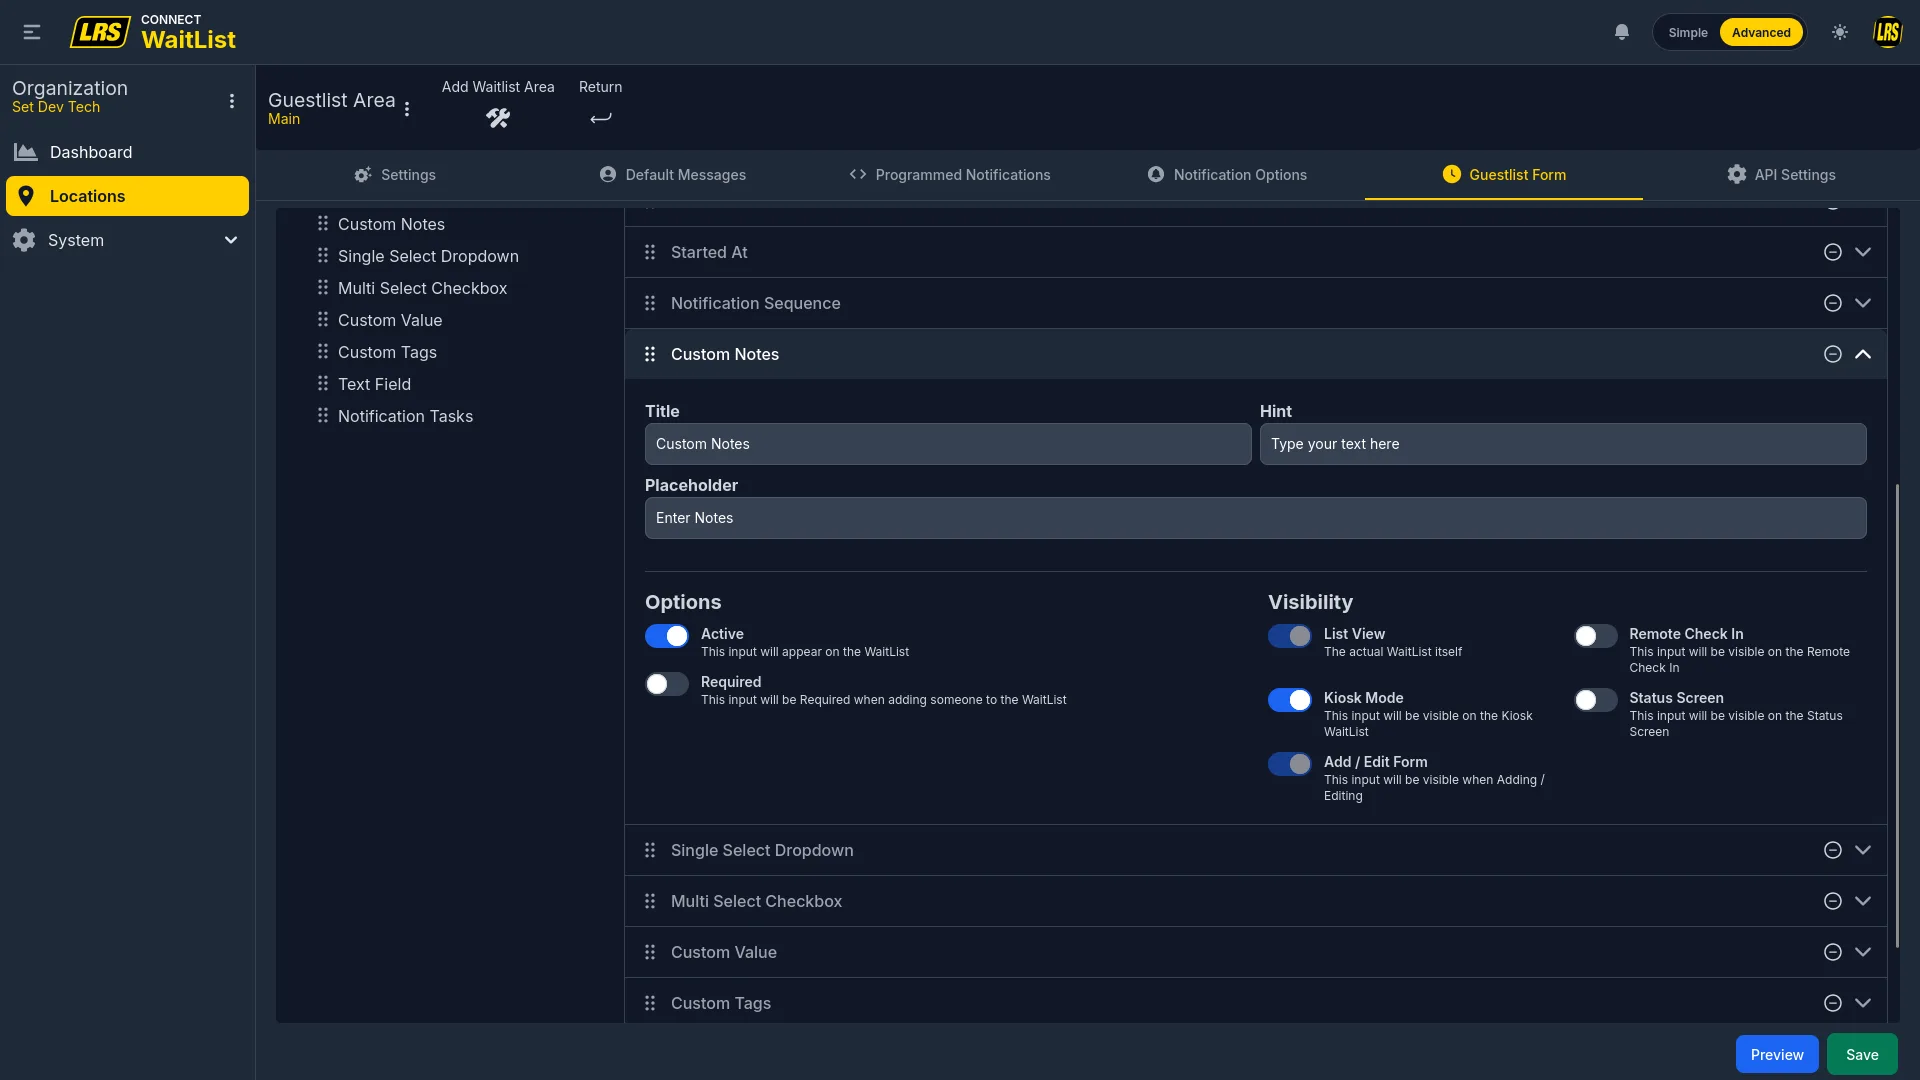
Task: Switch to Advanced mode
Action: [1761, 32]
